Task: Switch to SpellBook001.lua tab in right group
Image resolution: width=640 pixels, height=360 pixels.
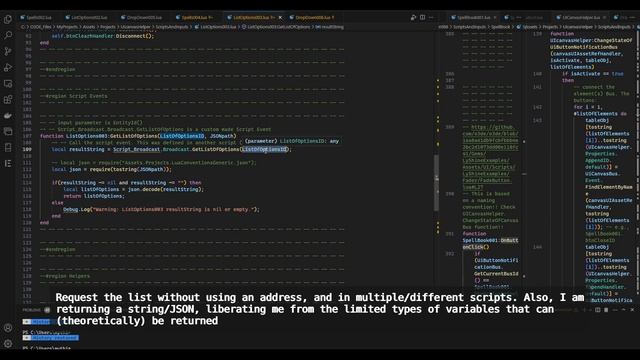Action: [473, 18]
